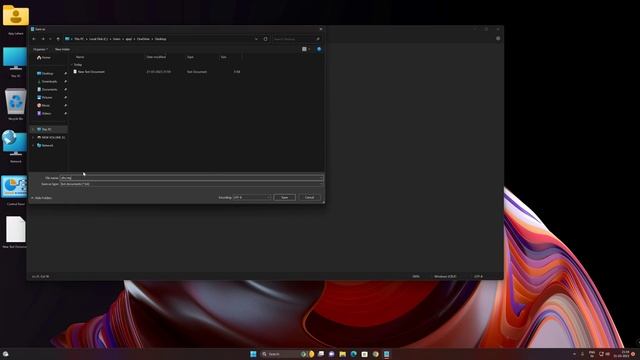Image resolution: width=640 pixels, height=360 pixels.
Task: Open the Encoding dropdown
Action: (252, 198)
